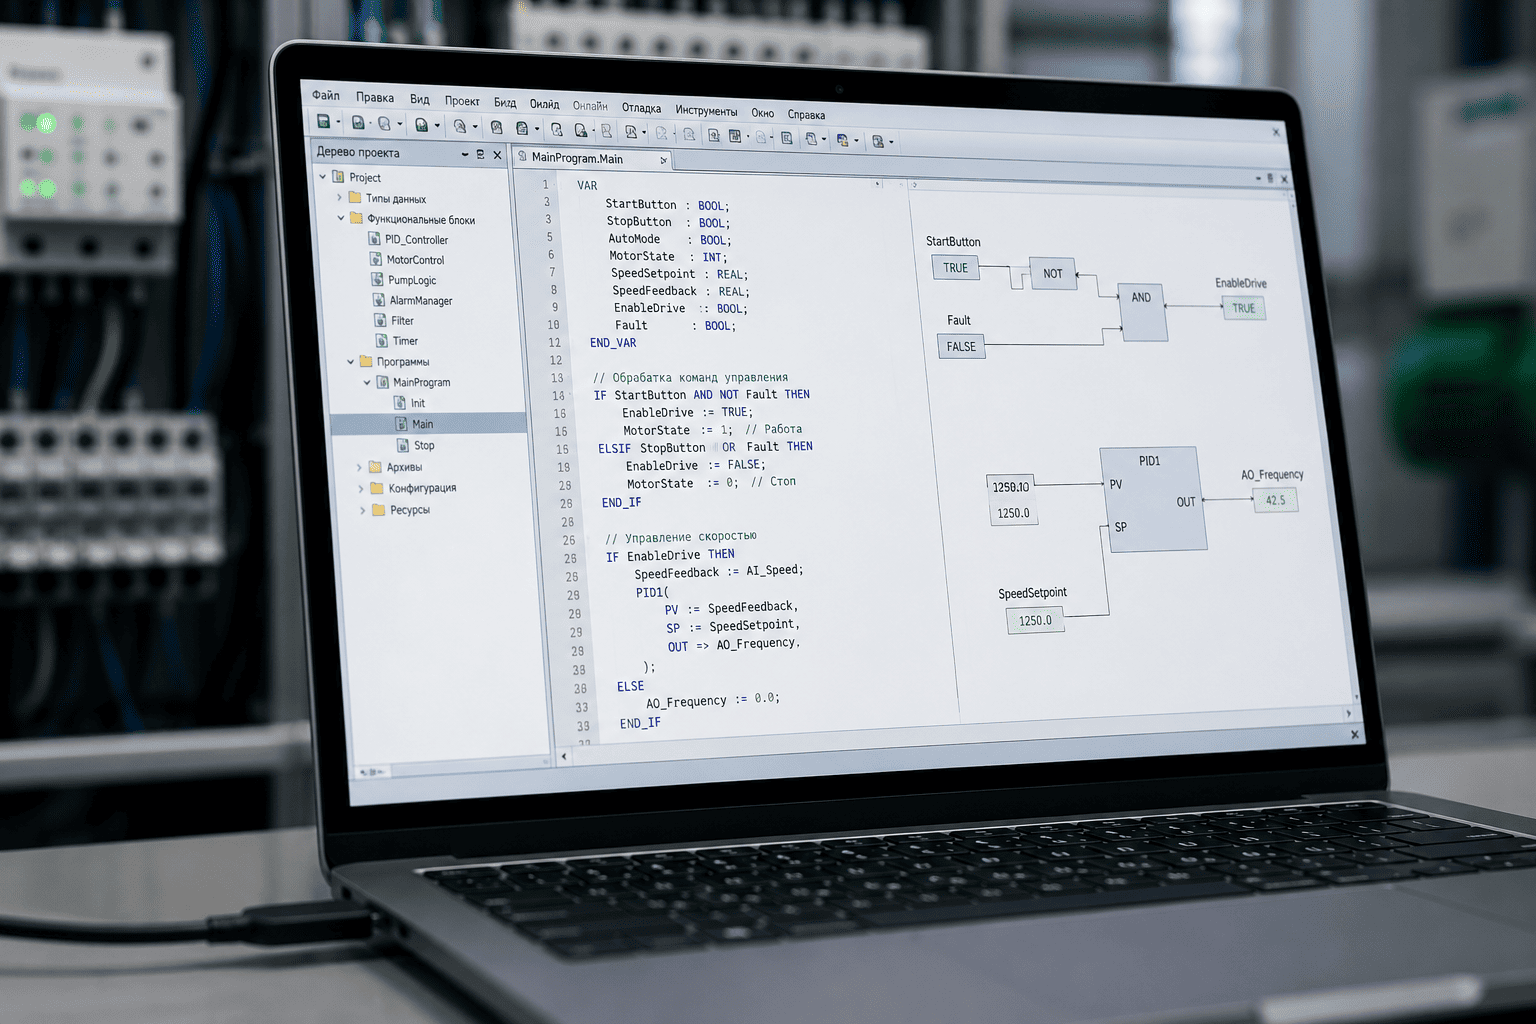Image resolution: width=1536 pixels, height=1024 pixels.
Task: Open the dropdown arrow beside the save icon
Action: pyautogui.click(x=338, y=123)
